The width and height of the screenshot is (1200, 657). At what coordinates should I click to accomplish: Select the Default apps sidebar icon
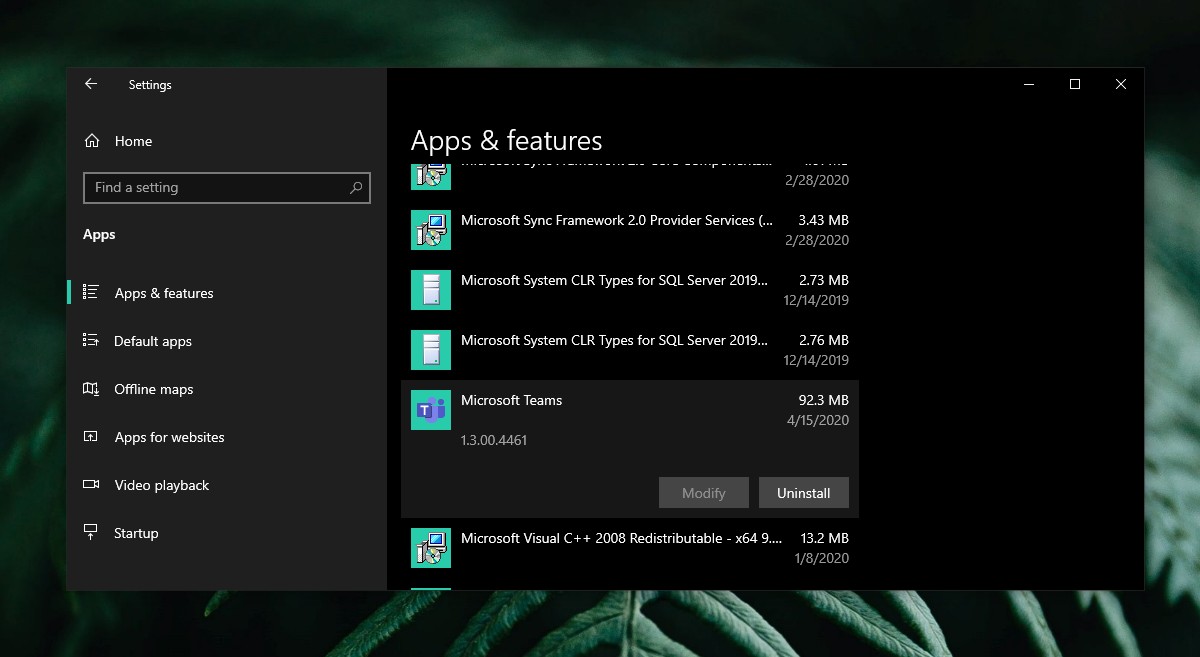click(x=91, y=341)
